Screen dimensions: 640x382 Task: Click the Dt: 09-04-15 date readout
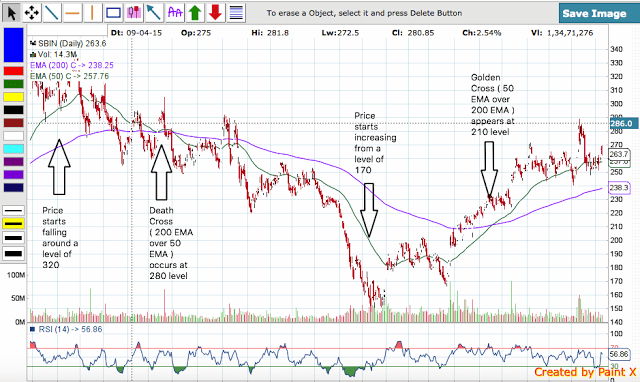click(136, 33)
